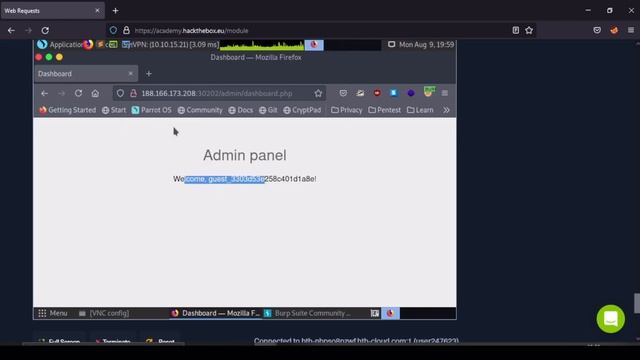Screen dimensions: 640x360
Task: Expand the Privacy bookmarks folder
Action: click(347, 110)
